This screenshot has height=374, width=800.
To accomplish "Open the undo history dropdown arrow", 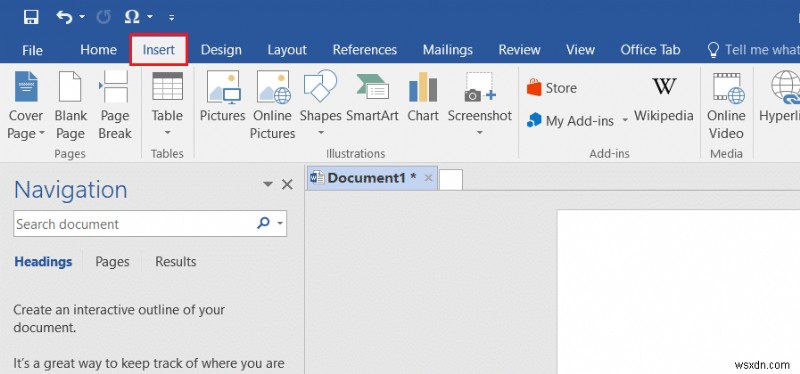I will pos(82,17).
